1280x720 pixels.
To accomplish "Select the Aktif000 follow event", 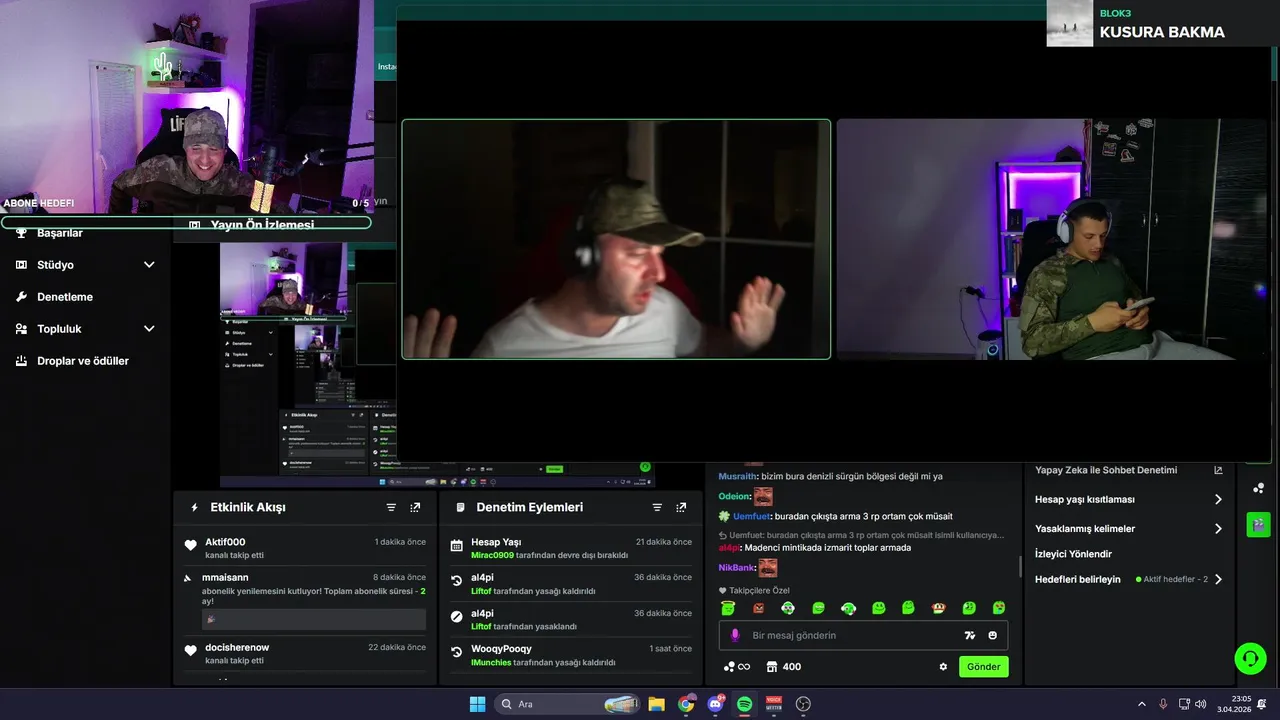I will (x=305, y=548).
